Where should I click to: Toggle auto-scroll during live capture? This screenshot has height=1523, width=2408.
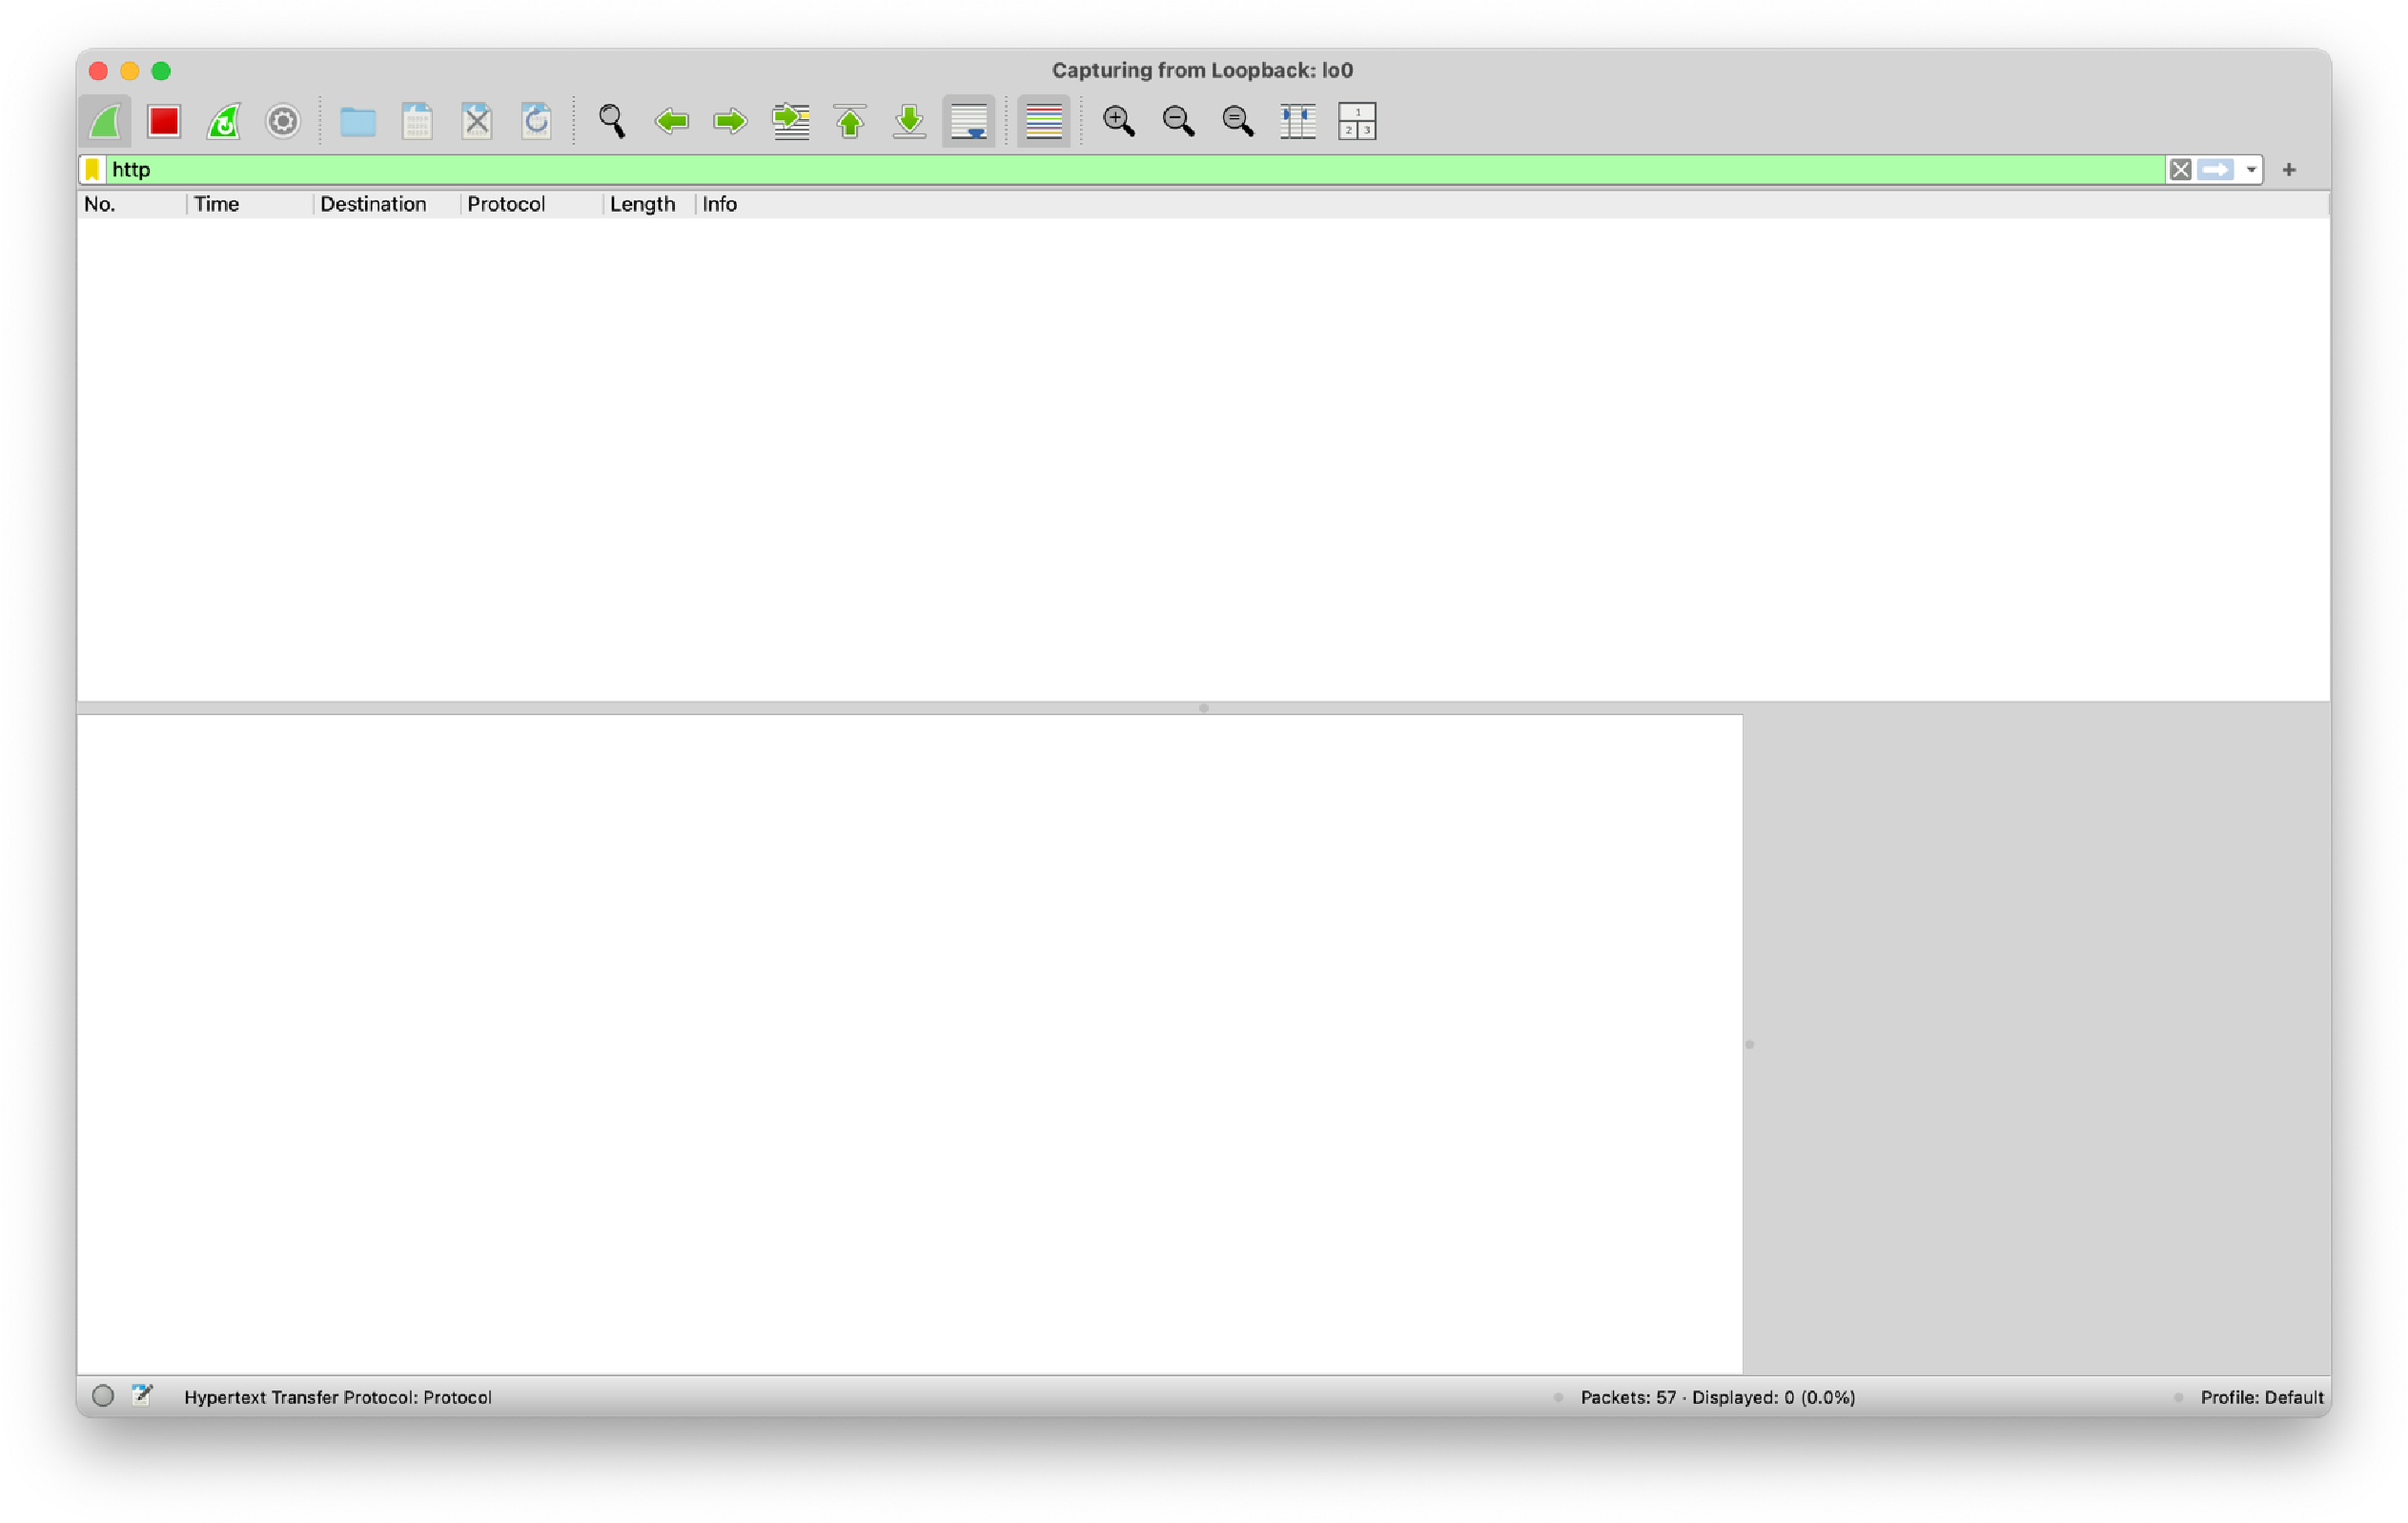[x=968, y=121]
